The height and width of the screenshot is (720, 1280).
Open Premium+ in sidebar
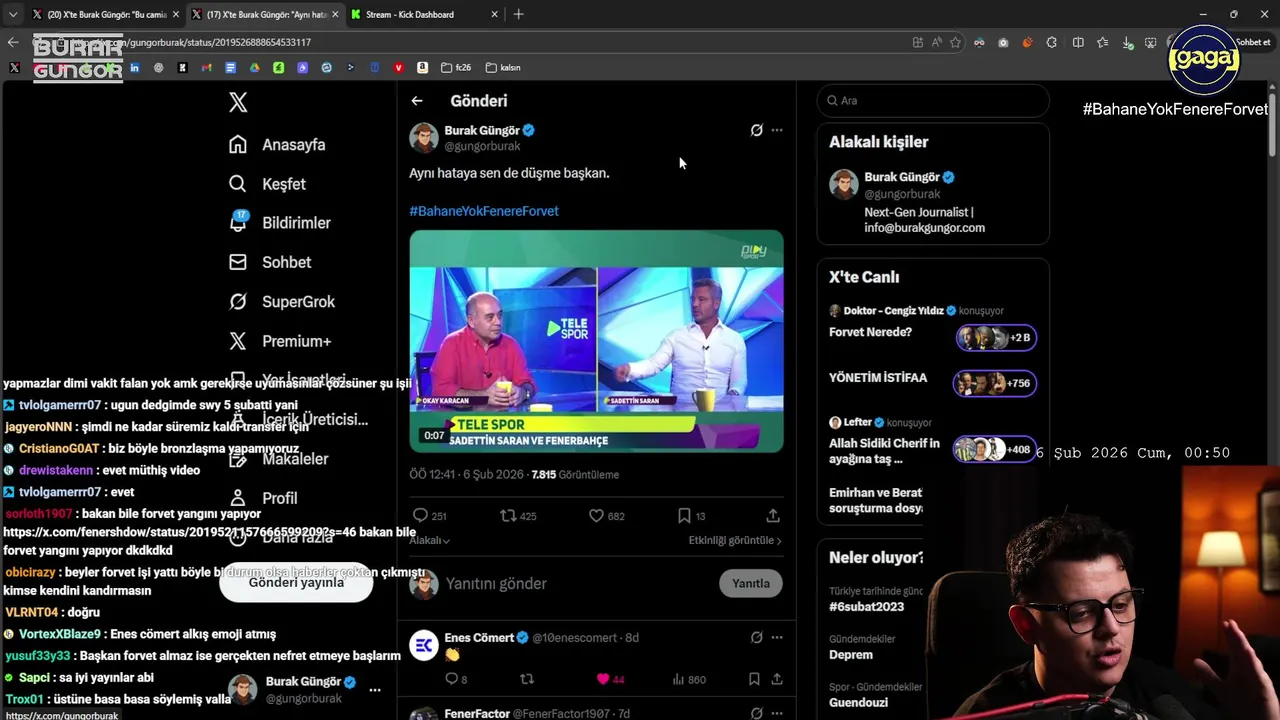pos(280,341)
